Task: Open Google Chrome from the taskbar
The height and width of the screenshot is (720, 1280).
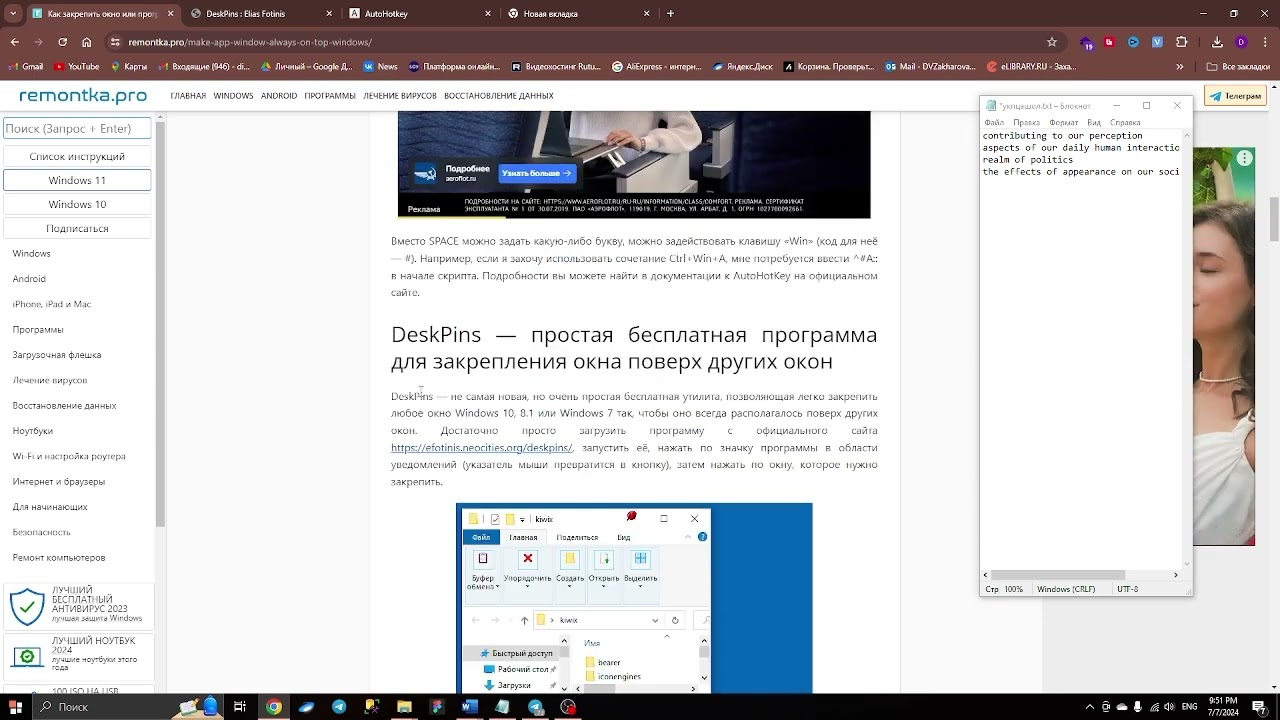Action: (x=274, y=707)
